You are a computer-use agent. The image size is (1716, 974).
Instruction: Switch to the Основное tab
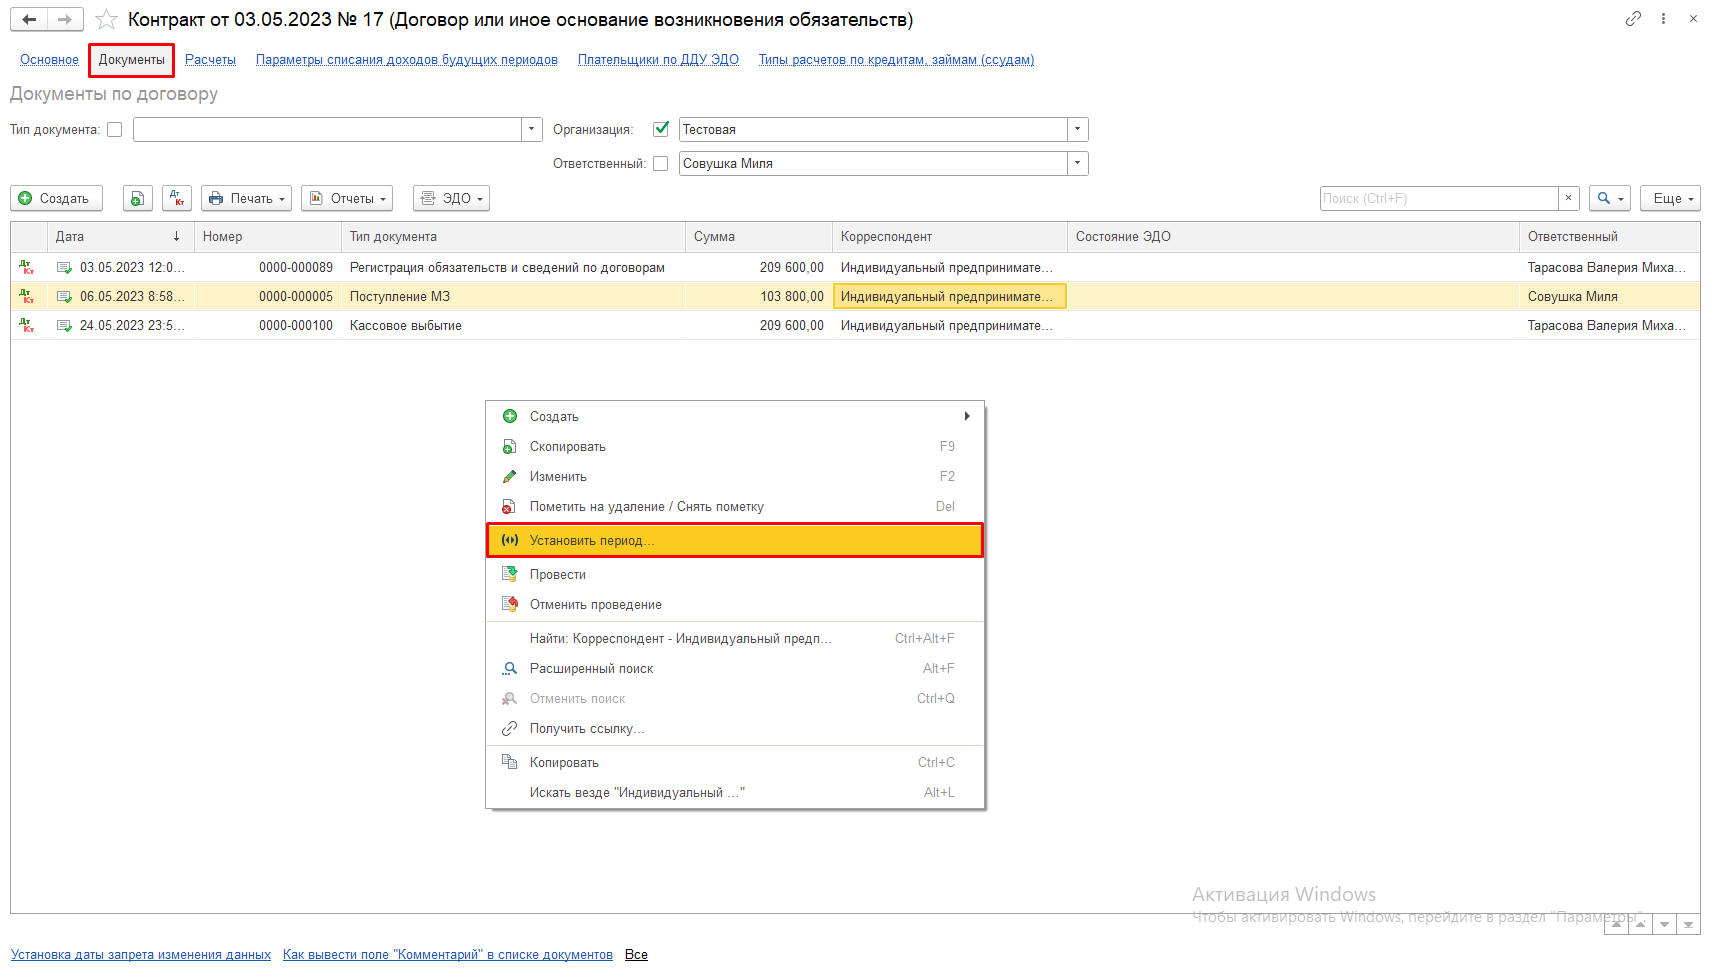49,60
